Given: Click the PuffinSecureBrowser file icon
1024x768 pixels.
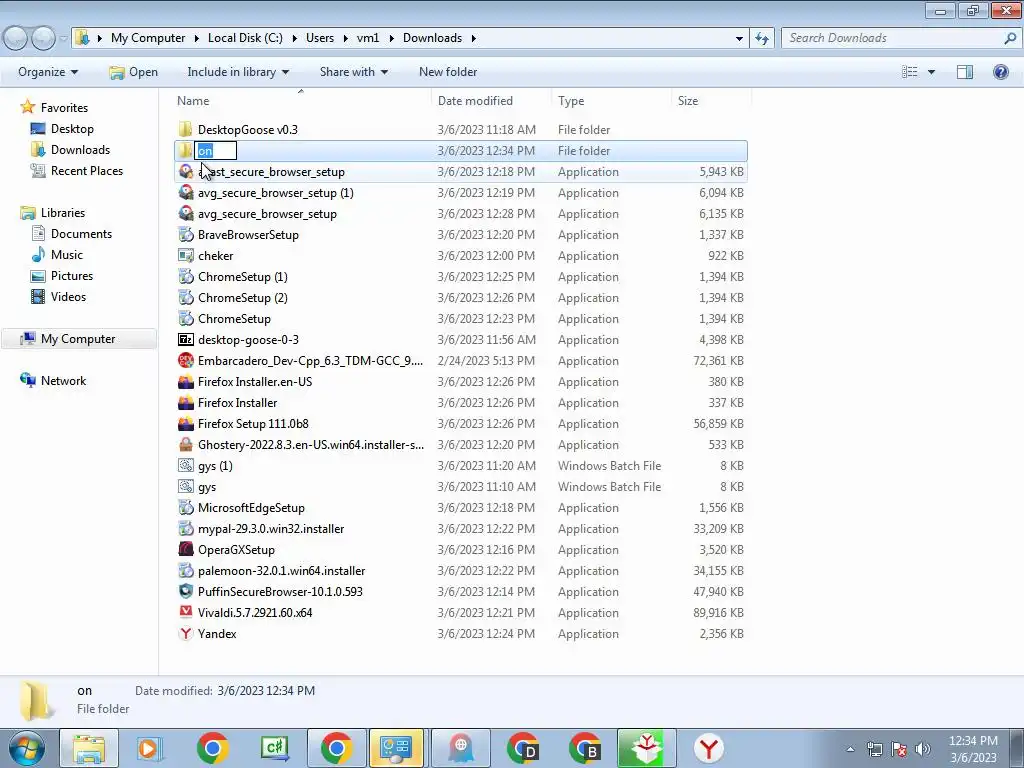Looking at the screenshot, I should pyautogui.click(x=185, y=592).
